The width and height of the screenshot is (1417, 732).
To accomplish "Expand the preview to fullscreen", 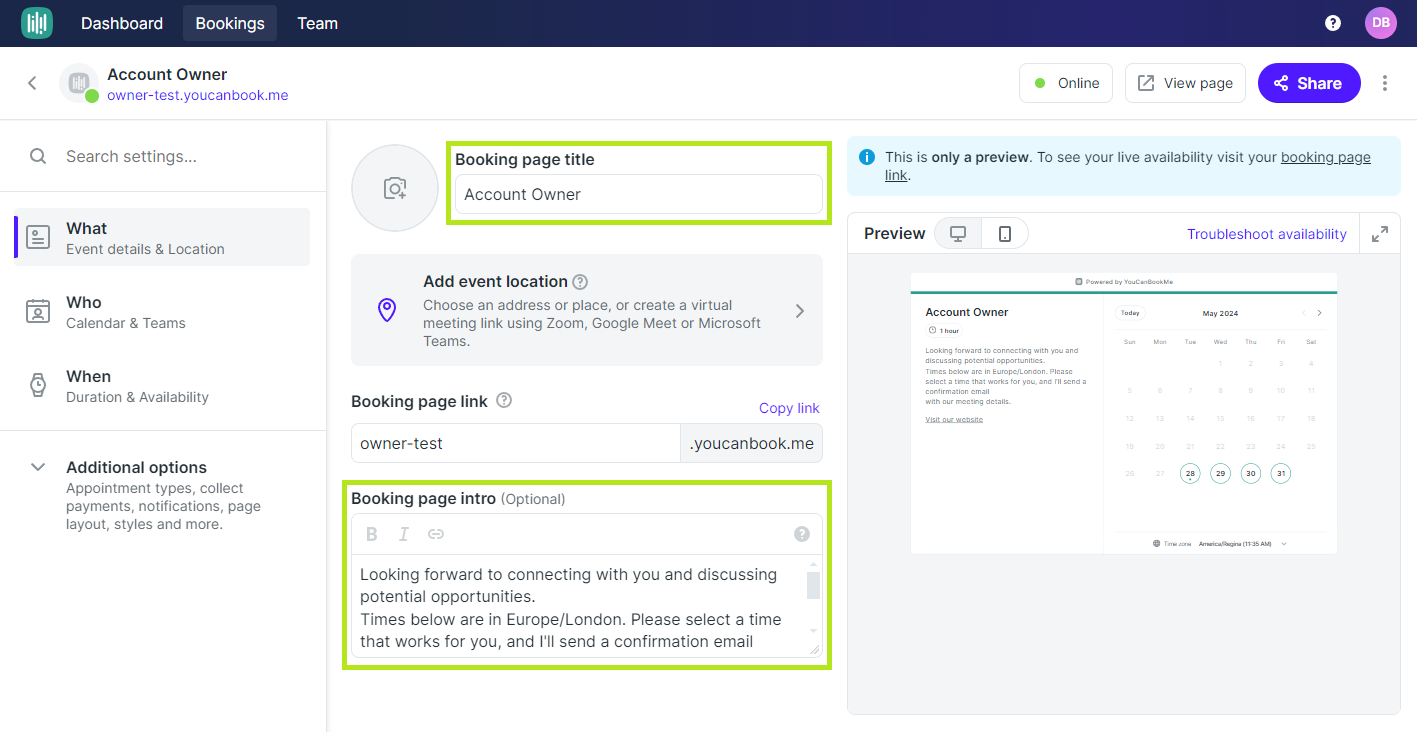I will 1380,234.
